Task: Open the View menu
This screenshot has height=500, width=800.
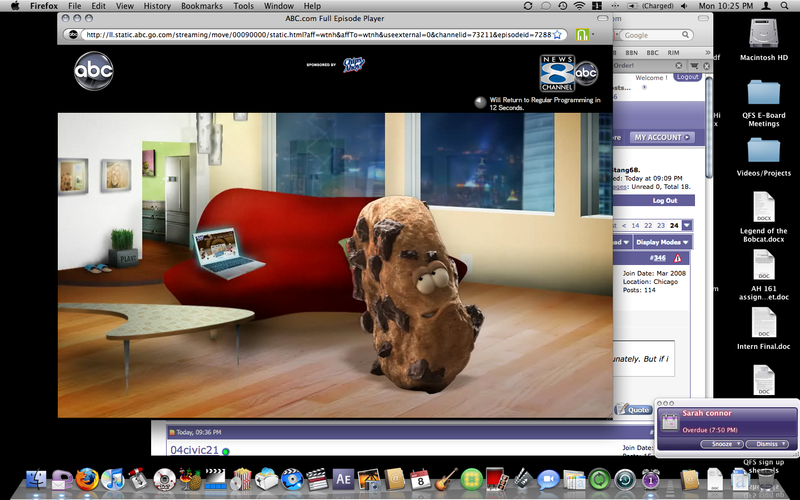Action: pos(124,6)
